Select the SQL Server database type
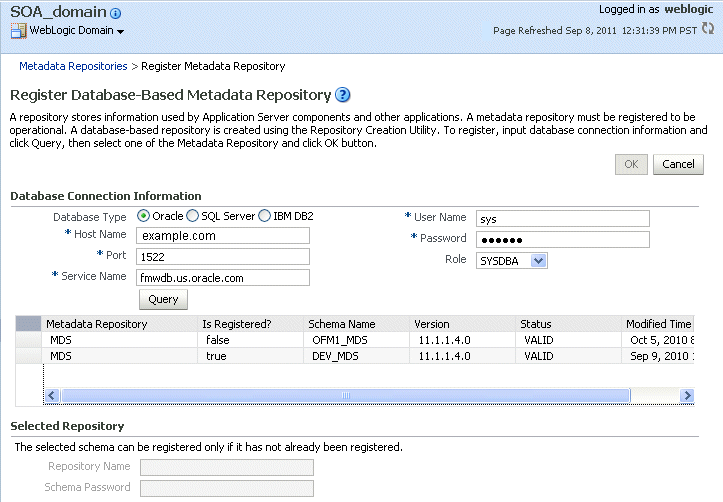Screen dimensions: 723x502 pos(192,216)
